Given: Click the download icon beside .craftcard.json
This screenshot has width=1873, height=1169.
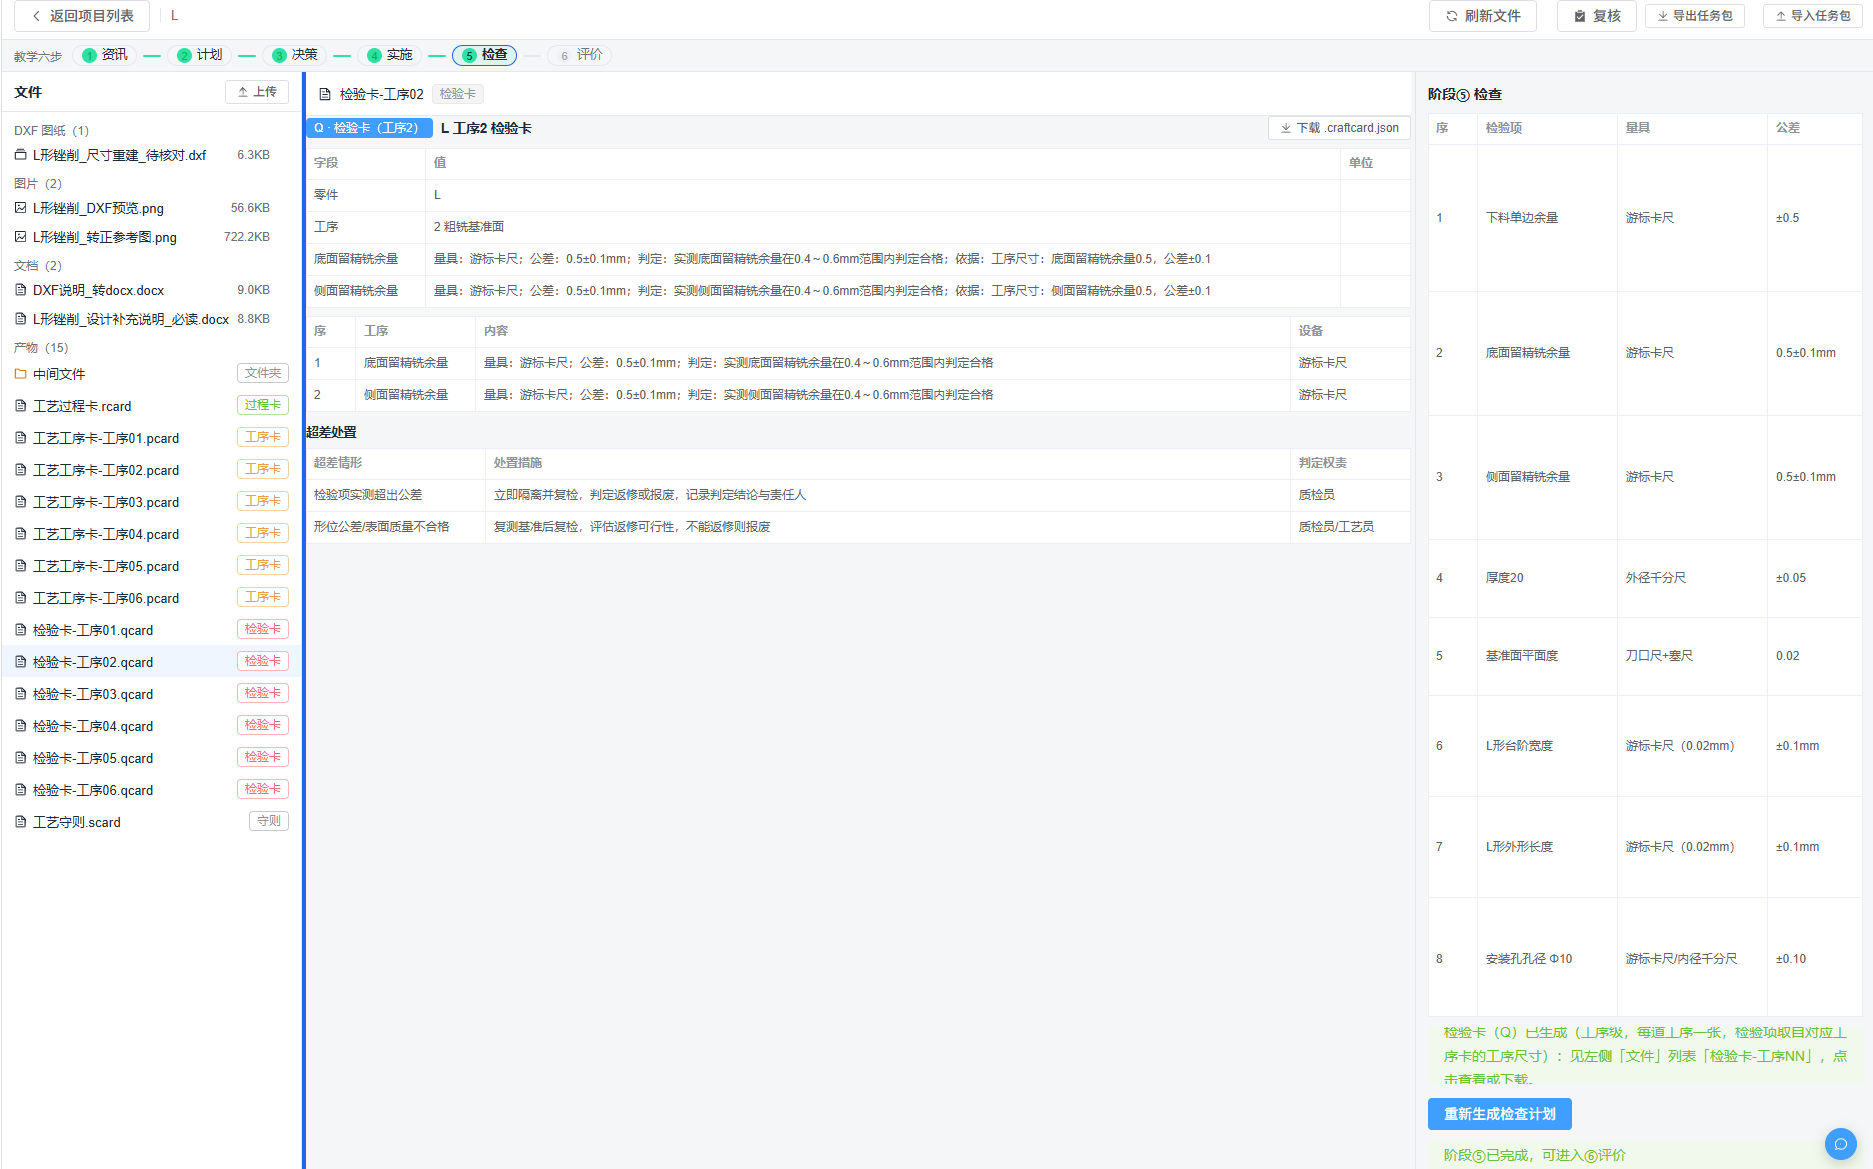Looking at the screenshot, I should [1286, 128].
